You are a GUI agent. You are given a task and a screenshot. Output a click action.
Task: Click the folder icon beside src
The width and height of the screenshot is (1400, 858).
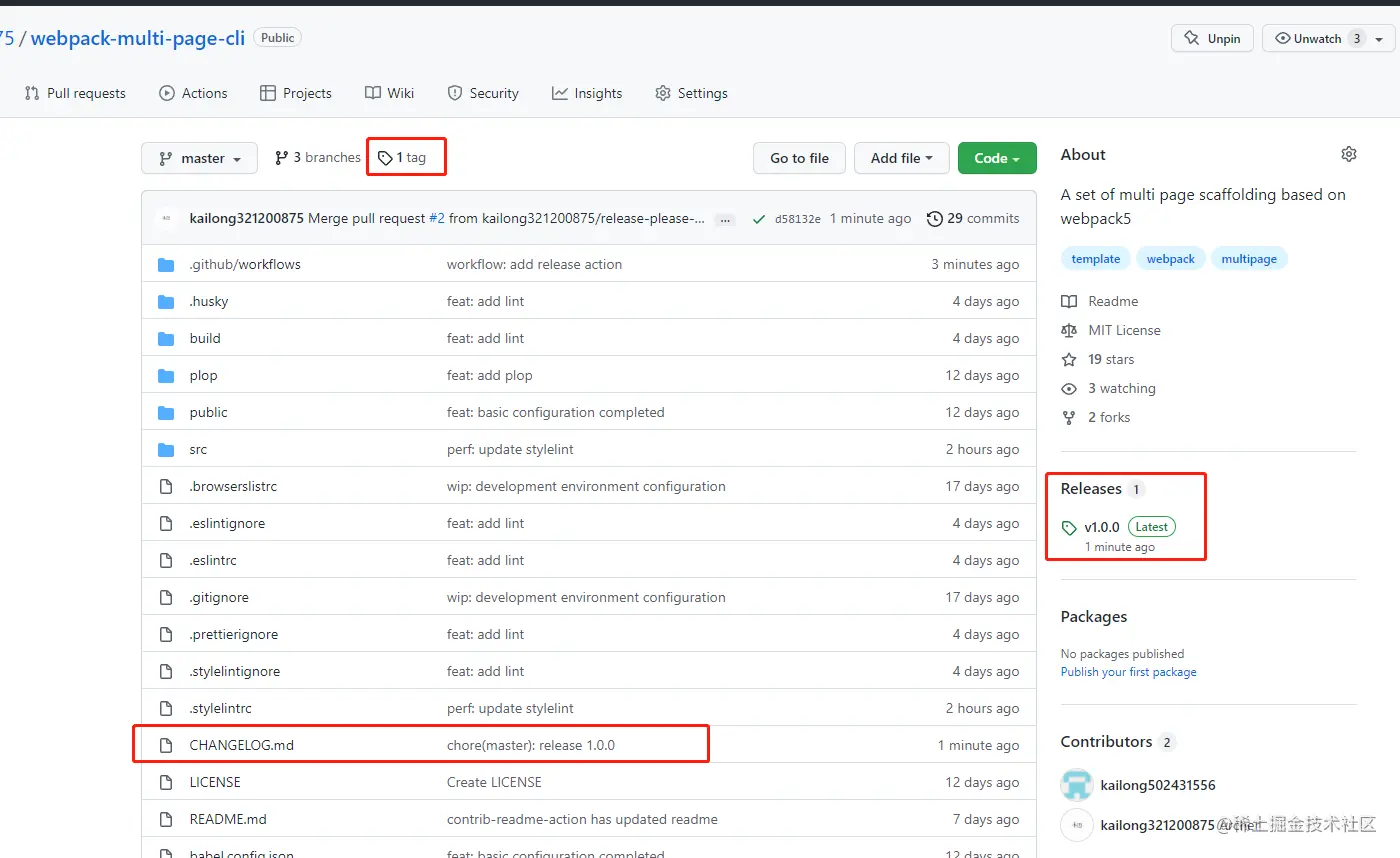click(x=166, y=449)
